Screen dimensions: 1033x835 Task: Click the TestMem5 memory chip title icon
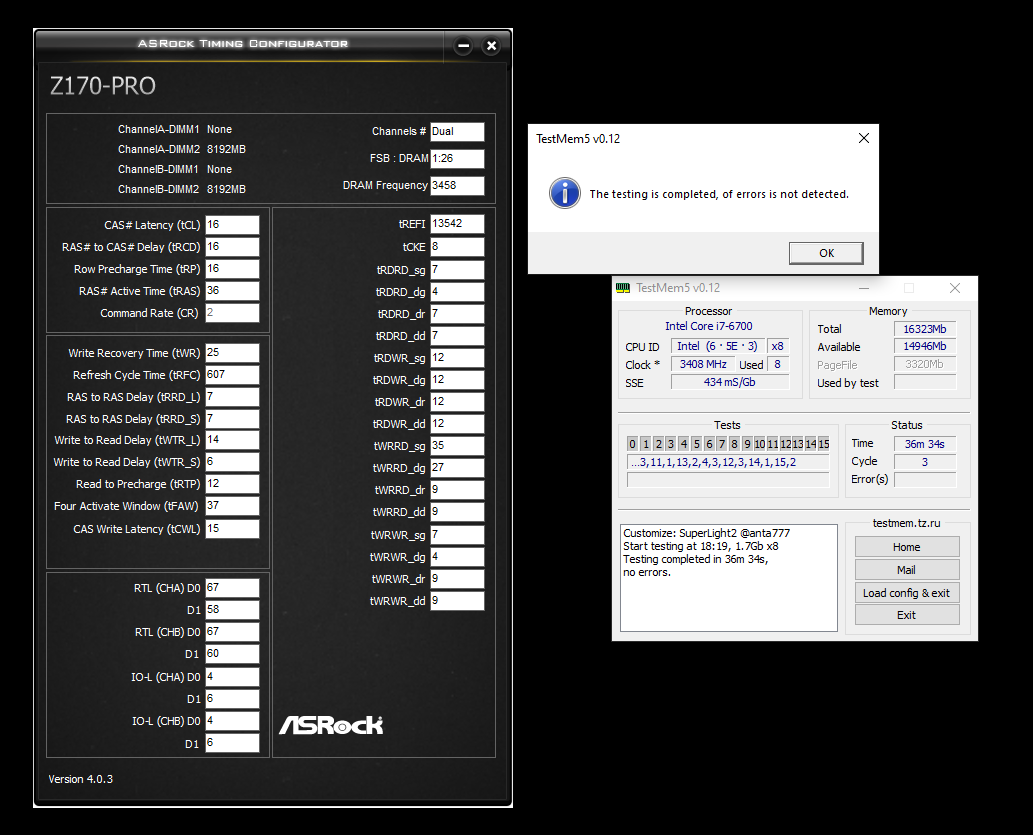623,288
